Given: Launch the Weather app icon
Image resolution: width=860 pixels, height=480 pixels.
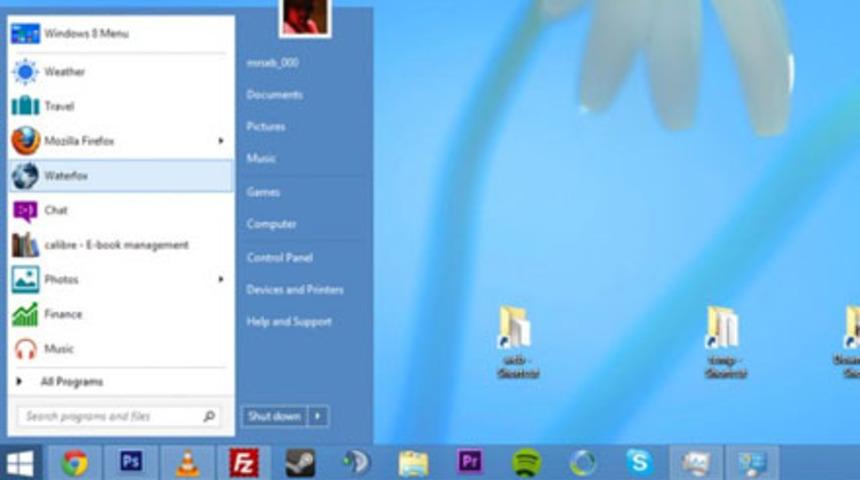Looking at the screenshot, I should (25, 72).
